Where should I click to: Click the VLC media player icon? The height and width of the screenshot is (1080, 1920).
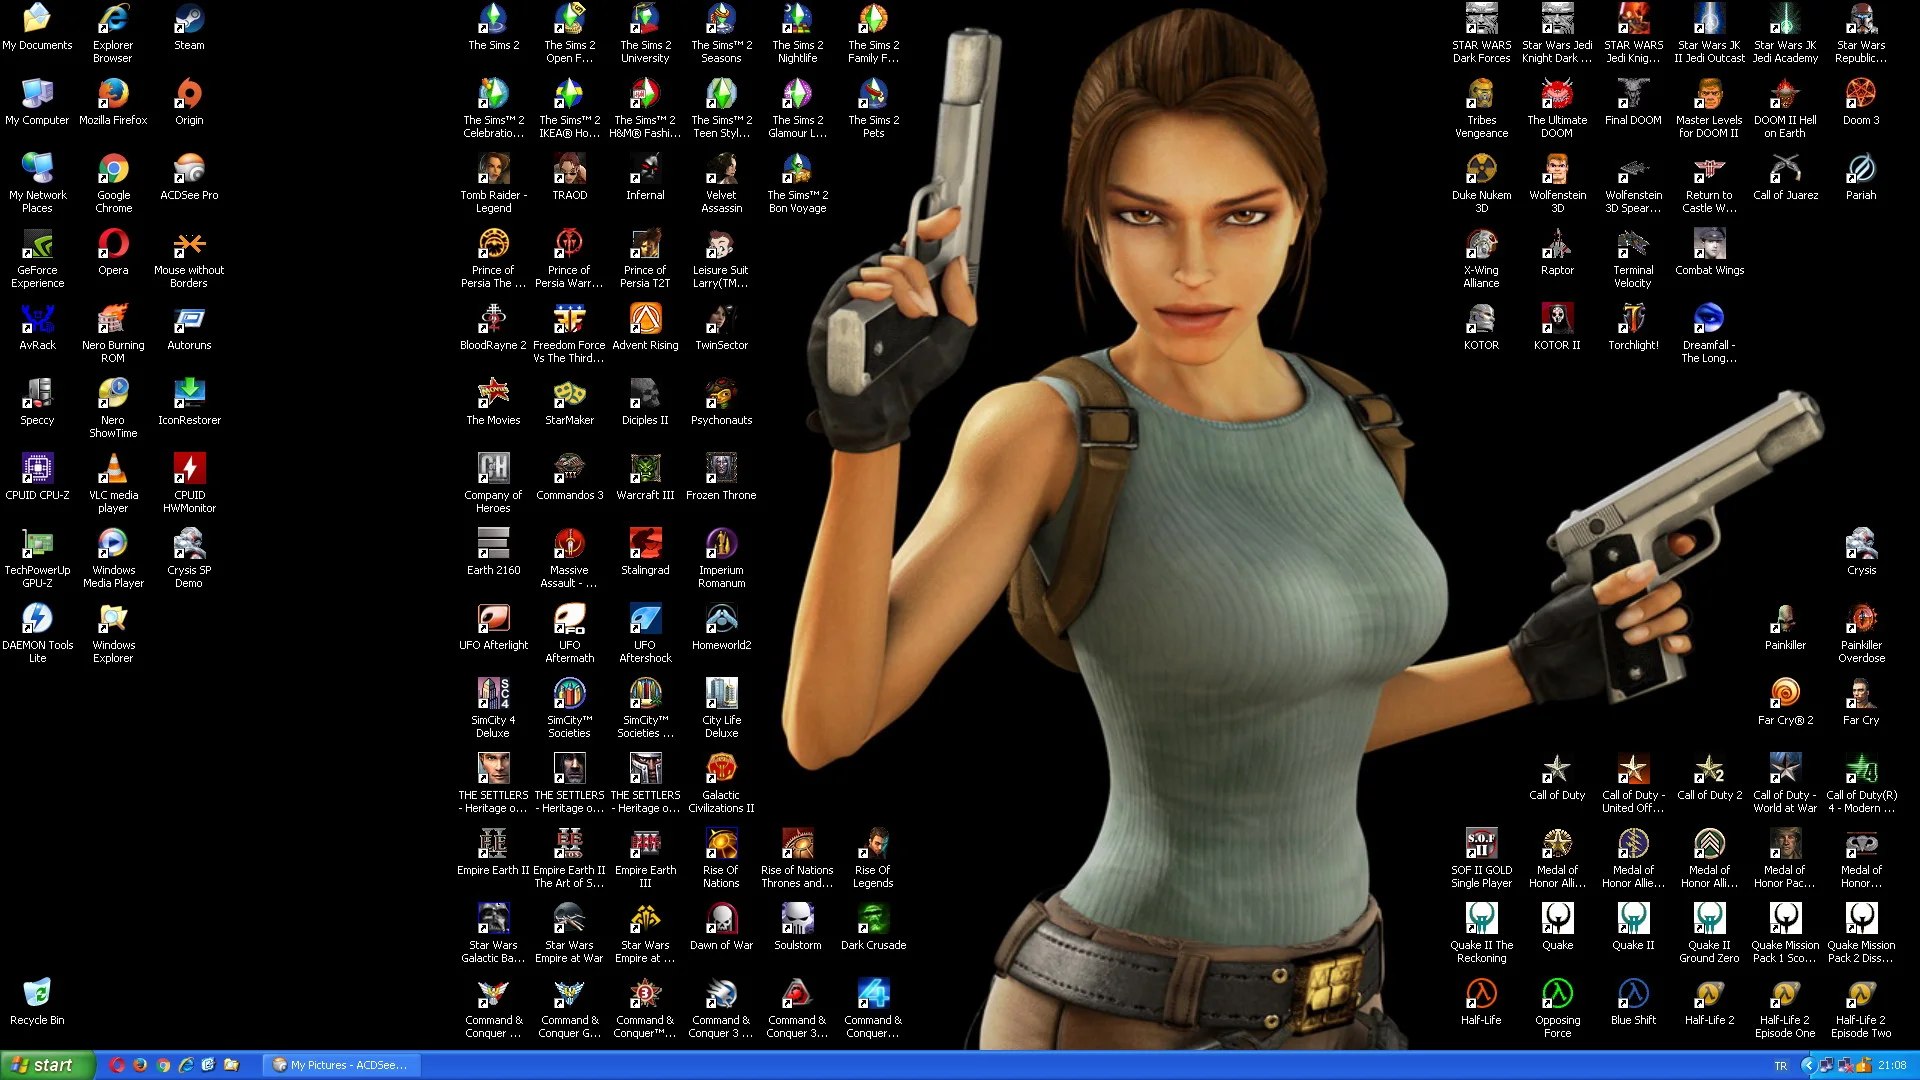click(x=113, y=484)
